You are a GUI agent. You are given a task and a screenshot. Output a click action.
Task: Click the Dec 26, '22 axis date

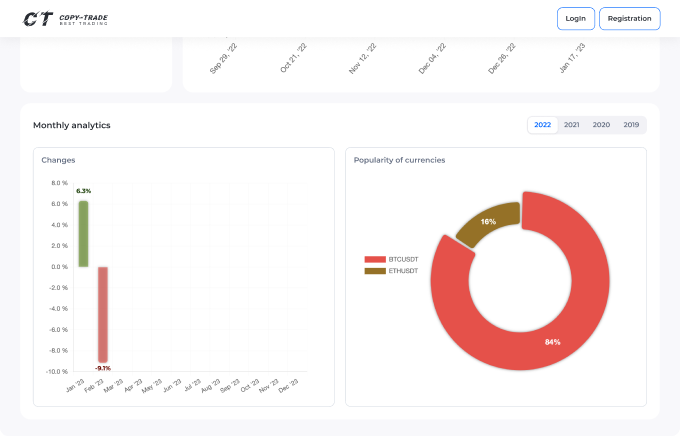click(502, 59)
